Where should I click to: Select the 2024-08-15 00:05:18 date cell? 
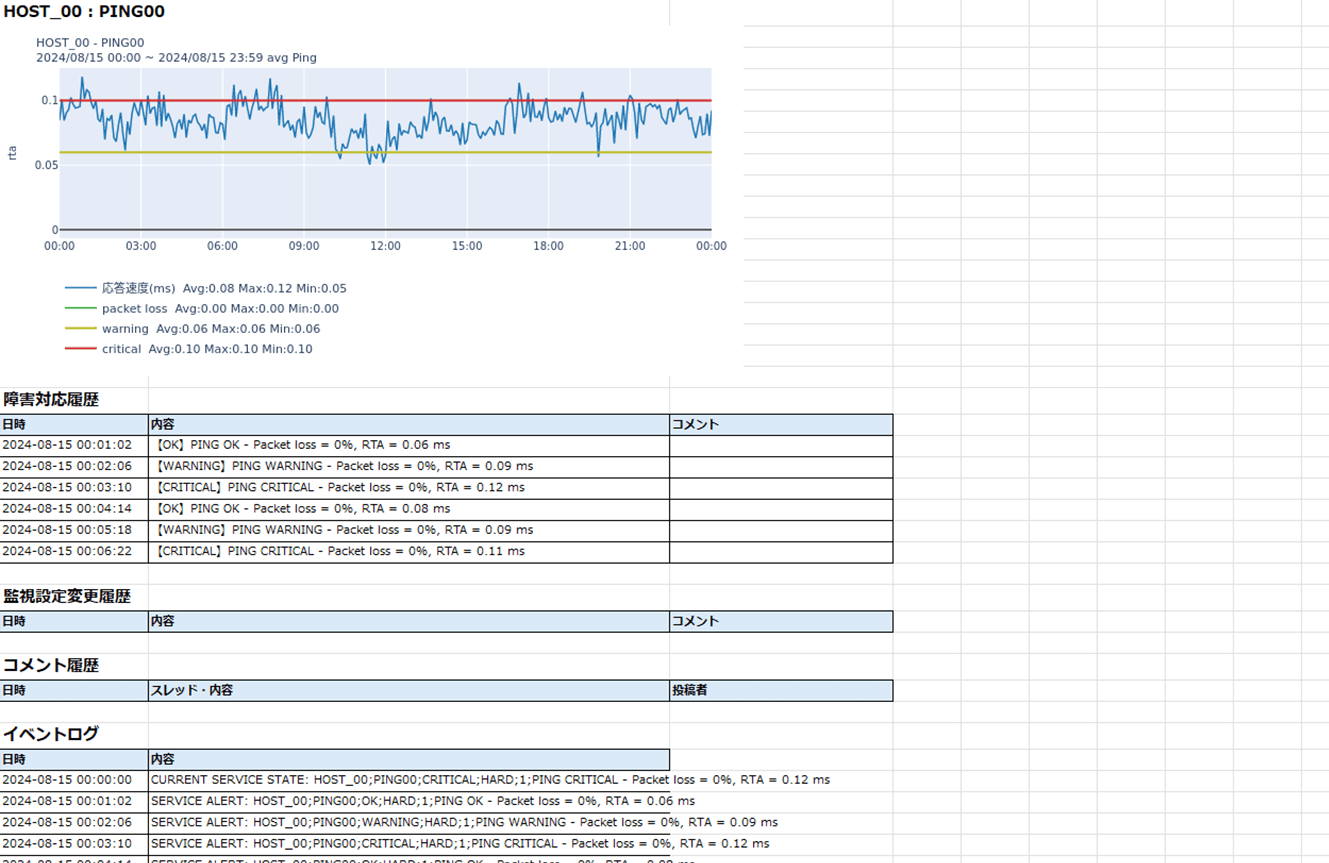pos(74,530)
